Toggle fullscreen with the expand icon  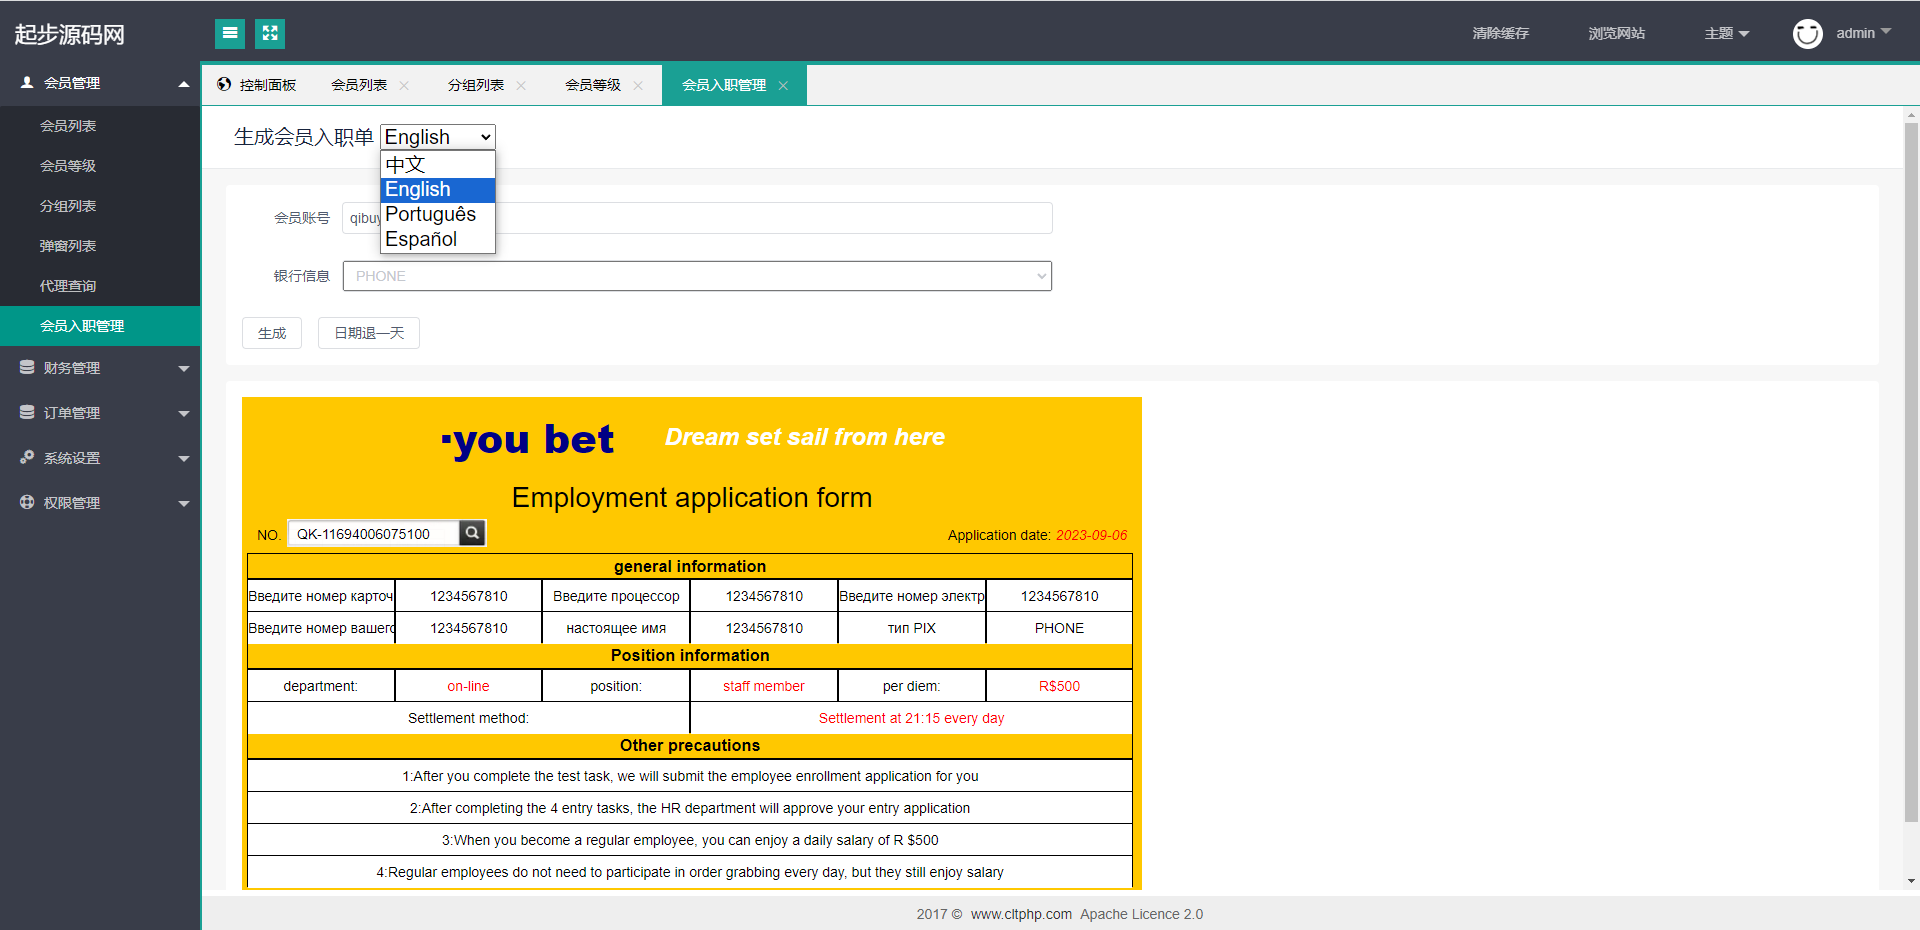click(270, 34)
